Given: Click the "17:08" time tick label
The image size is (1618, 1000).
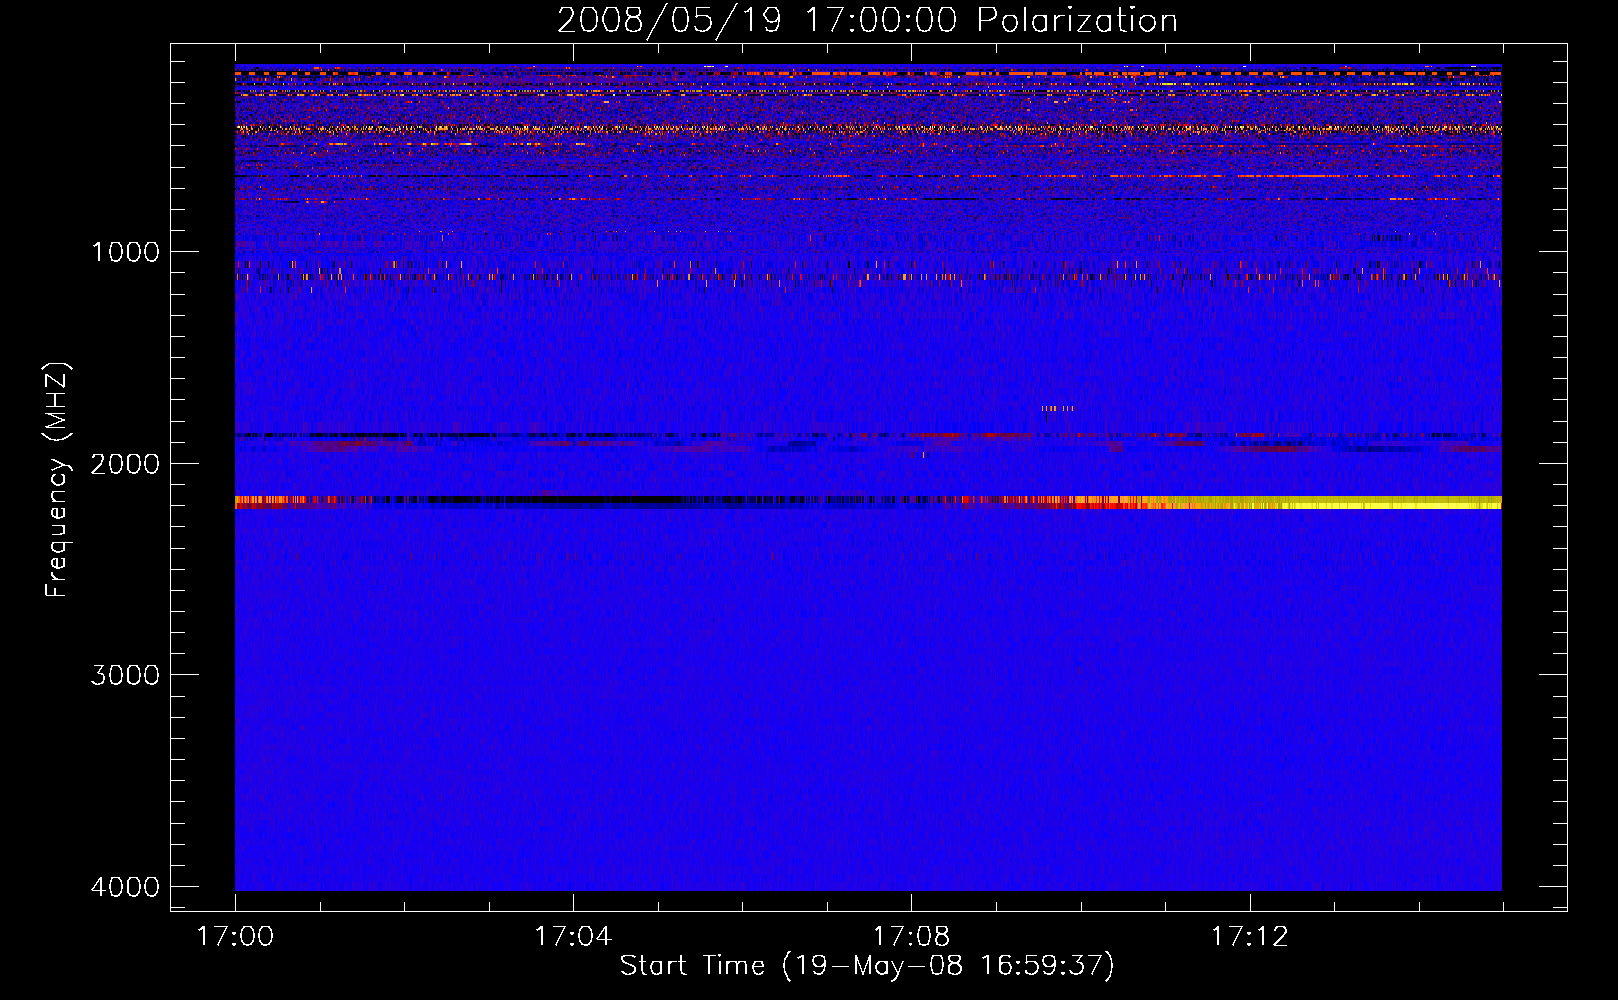Looking at the screenshot, I should (911, 936).
